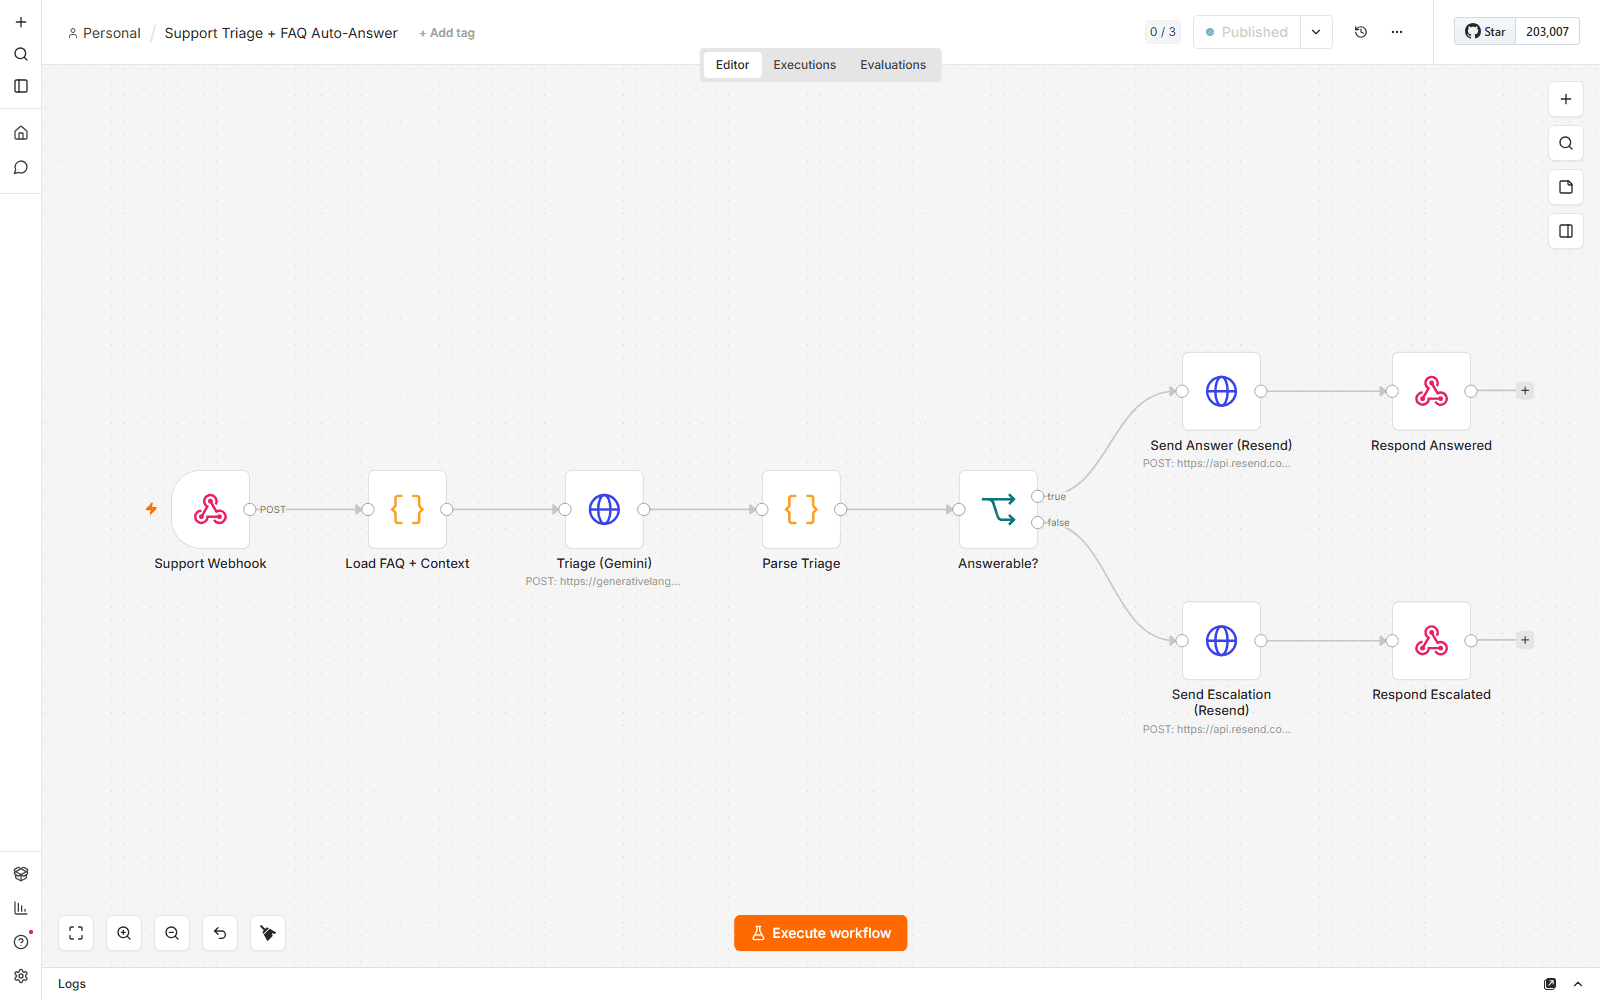Image resolution: width=1600 pixels, height=1000 pixels.
Task: Select the Send Escalation (Resend) node
Action: [1221, 640]
